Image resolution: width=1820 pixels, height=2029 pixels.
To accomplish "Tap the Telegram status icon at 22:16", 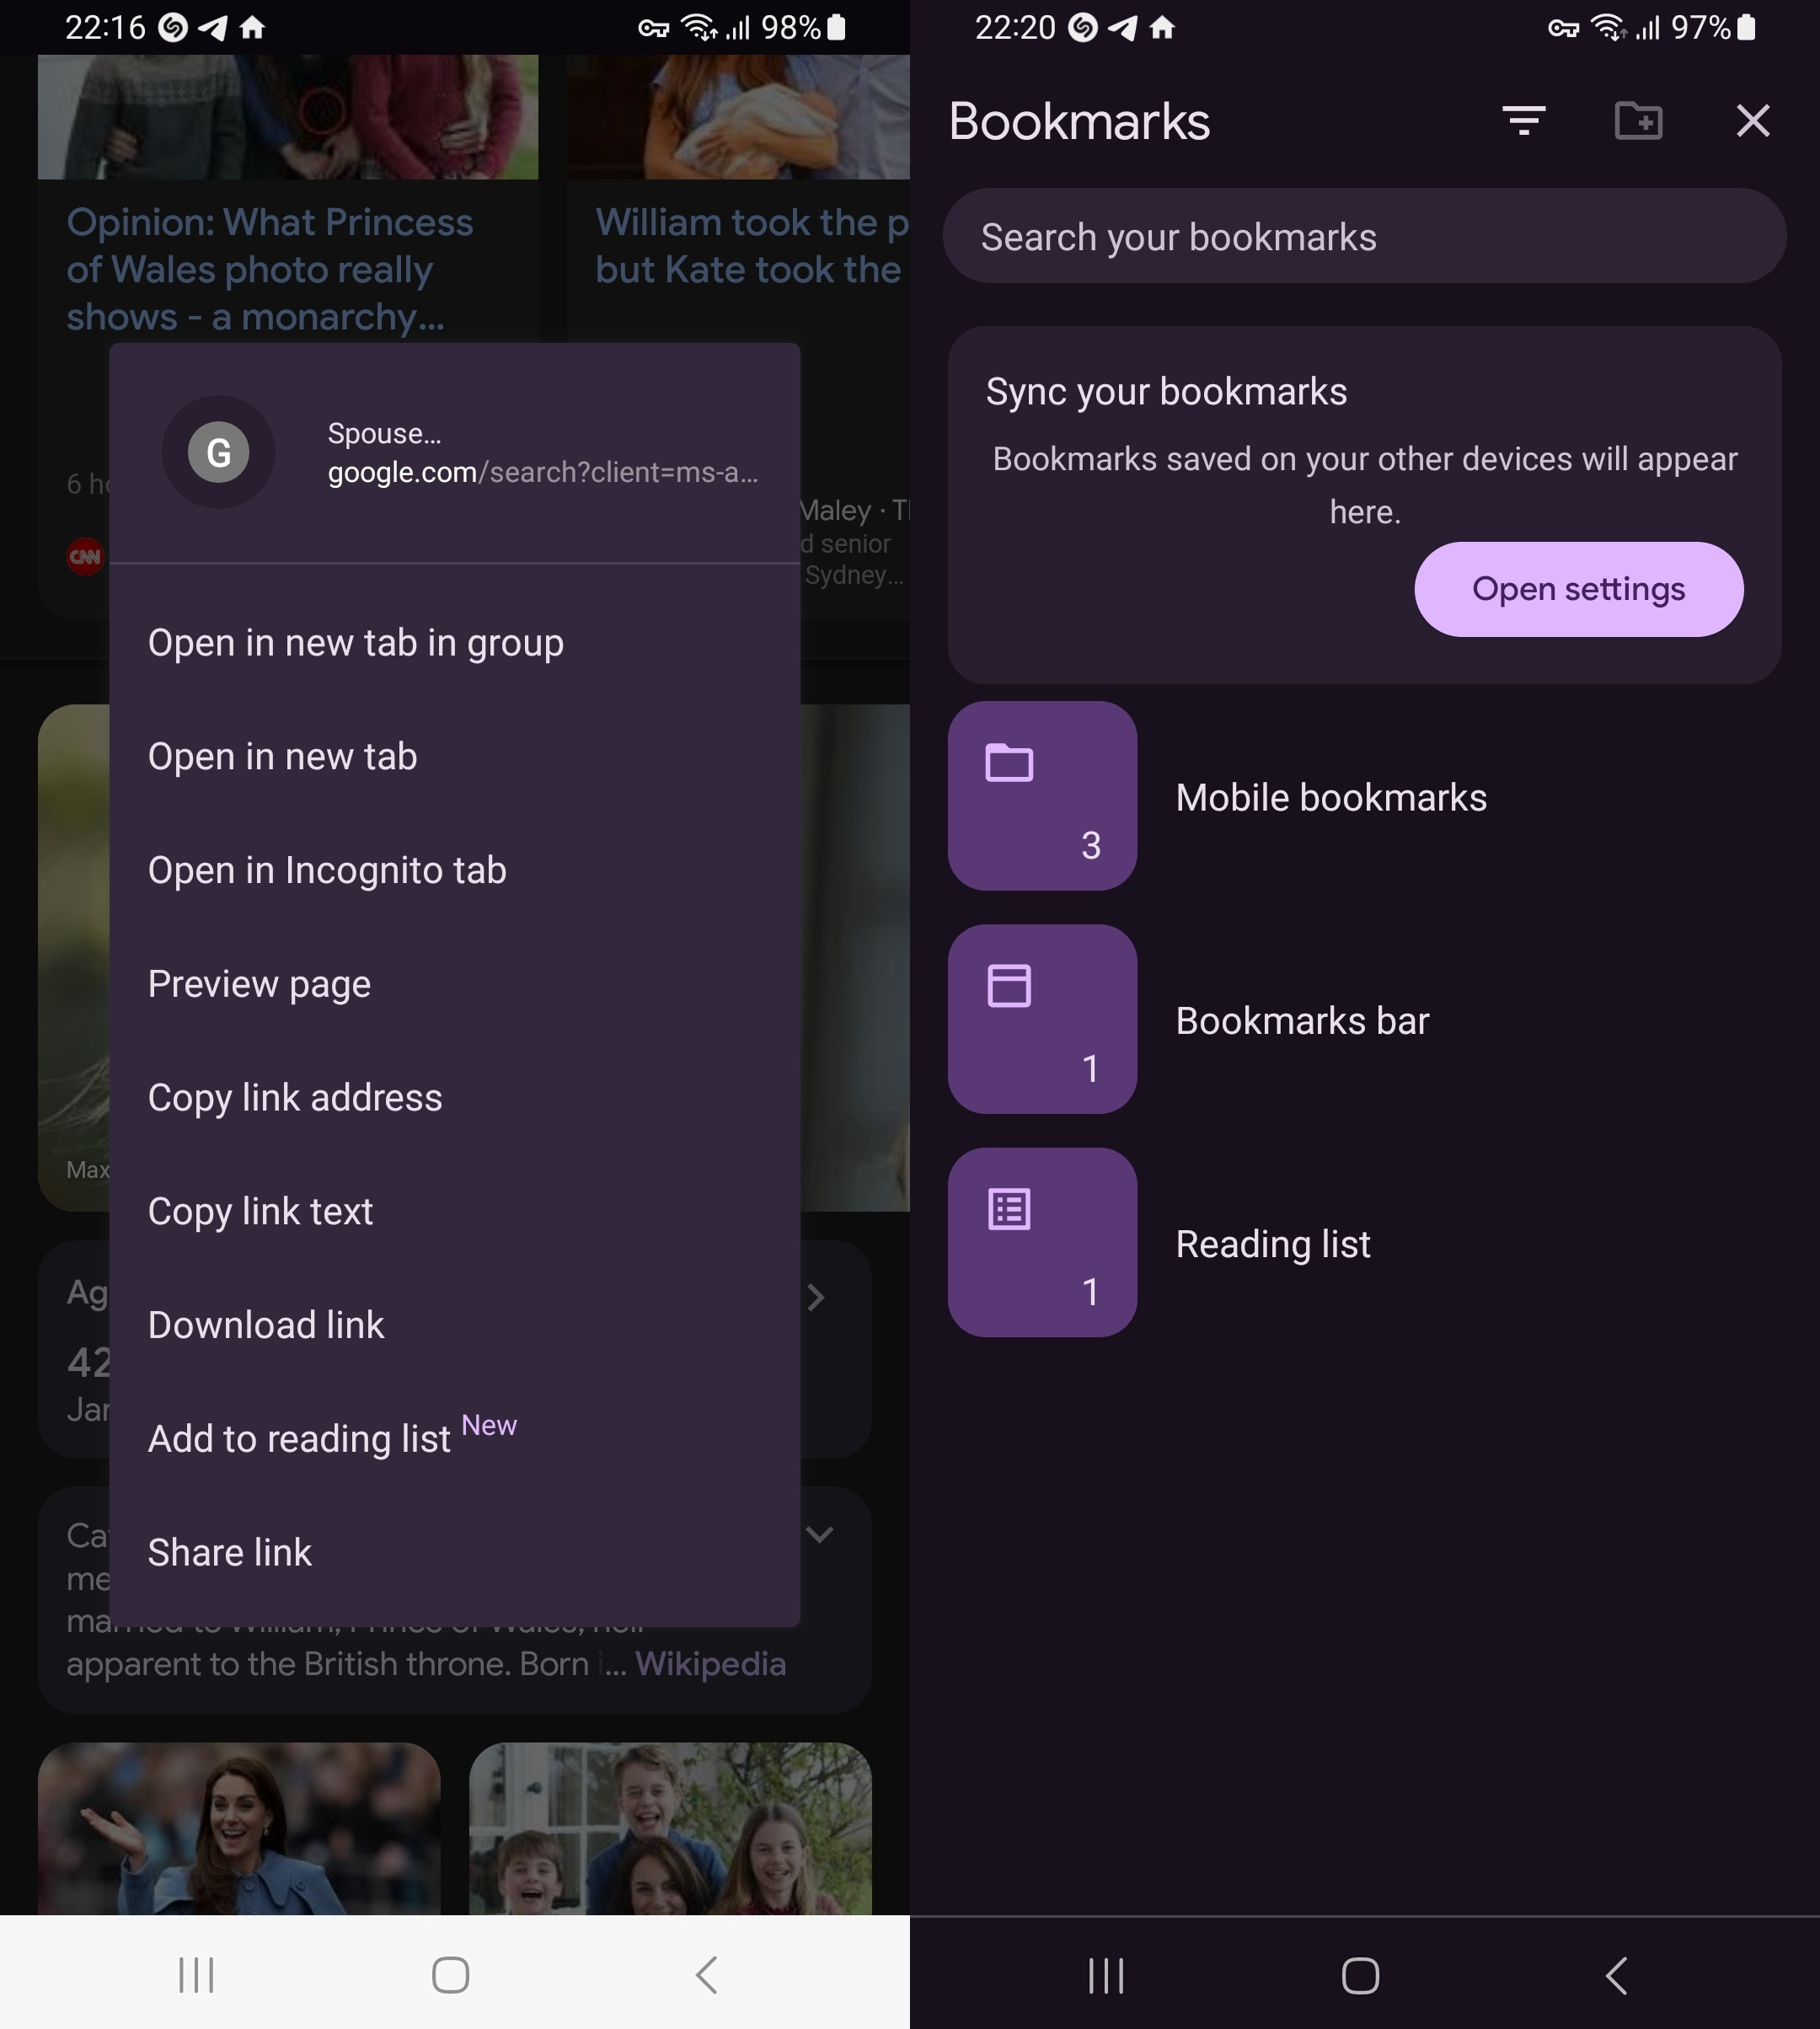I will point(213,28).
